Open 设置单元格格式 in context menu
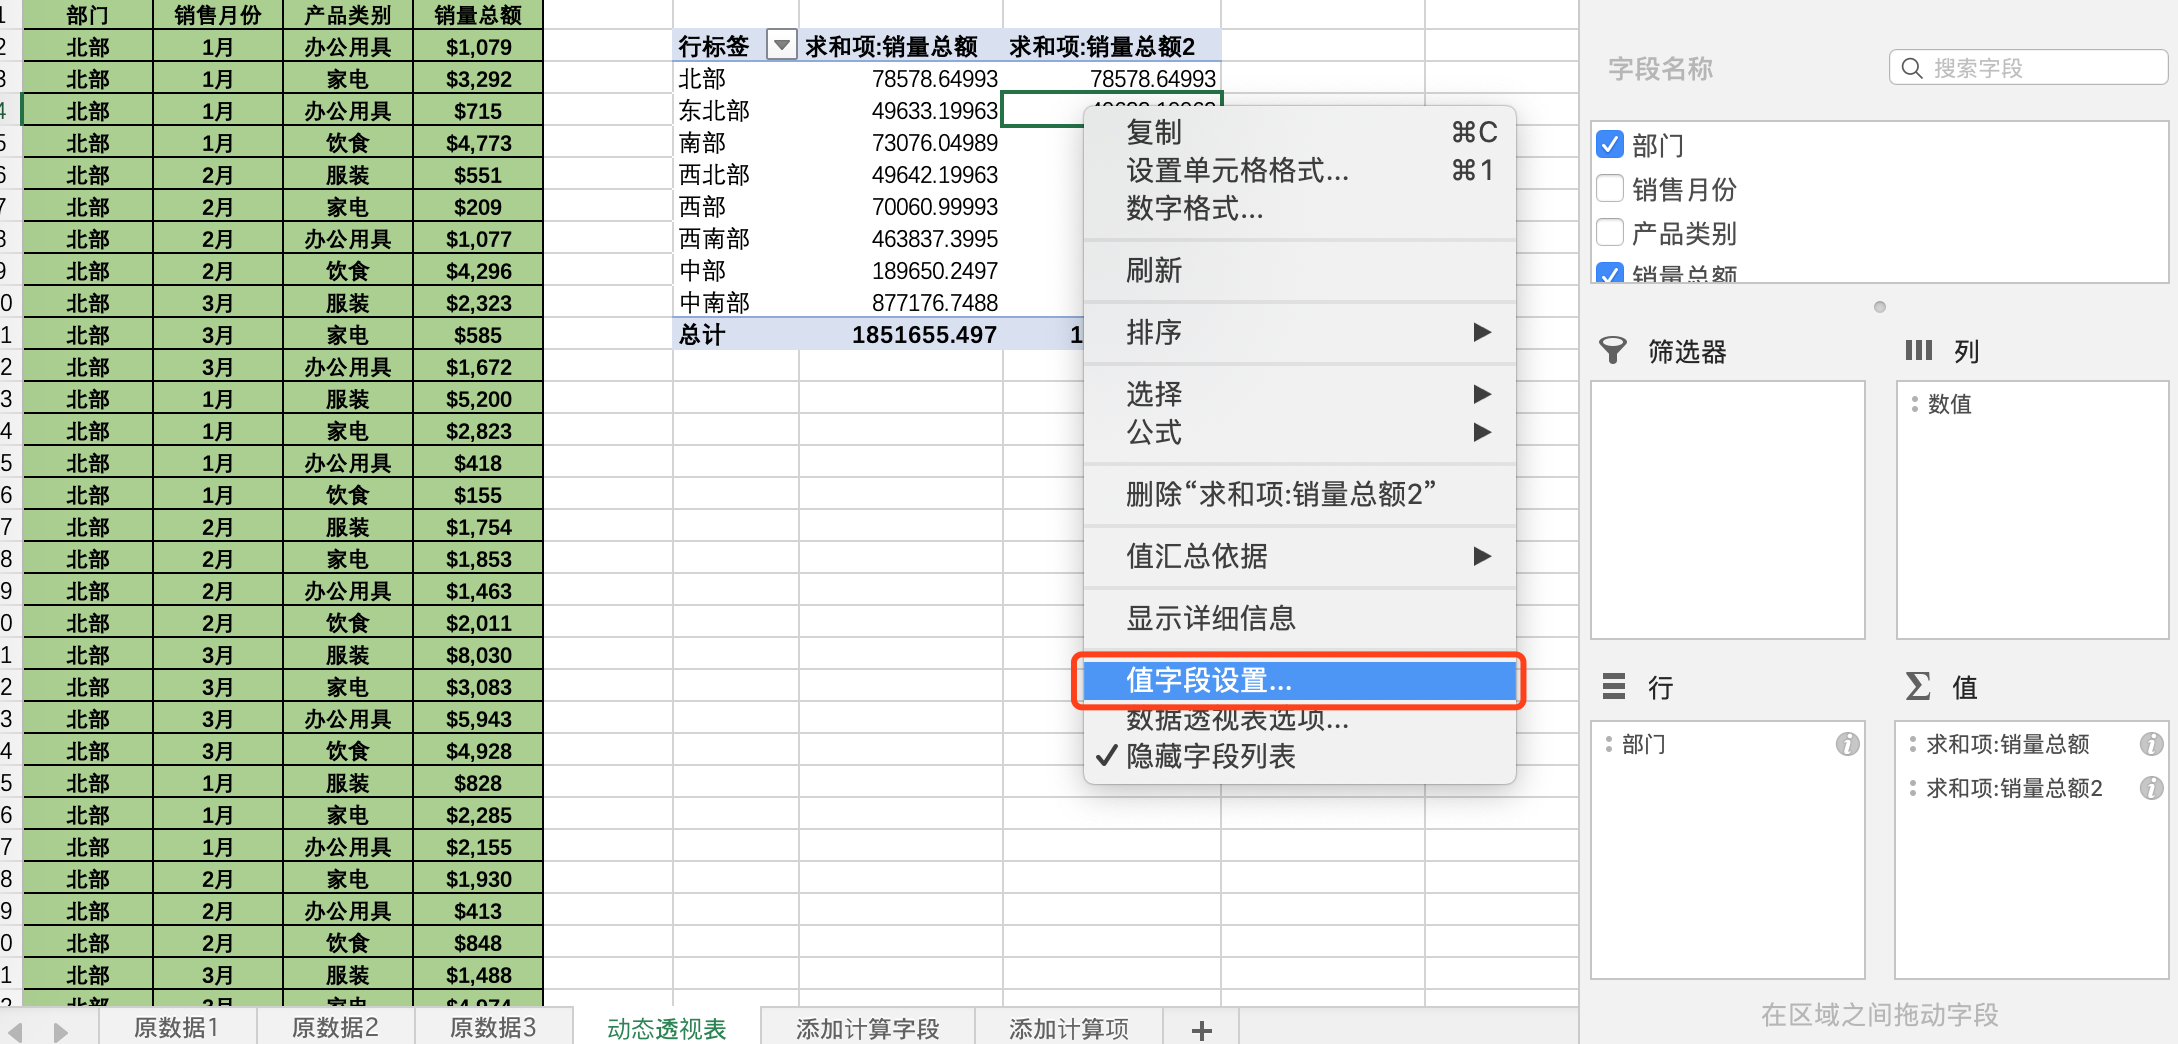Image resolution: width=2178 pixels, height=1044 pixels. tap(1300, 171)
